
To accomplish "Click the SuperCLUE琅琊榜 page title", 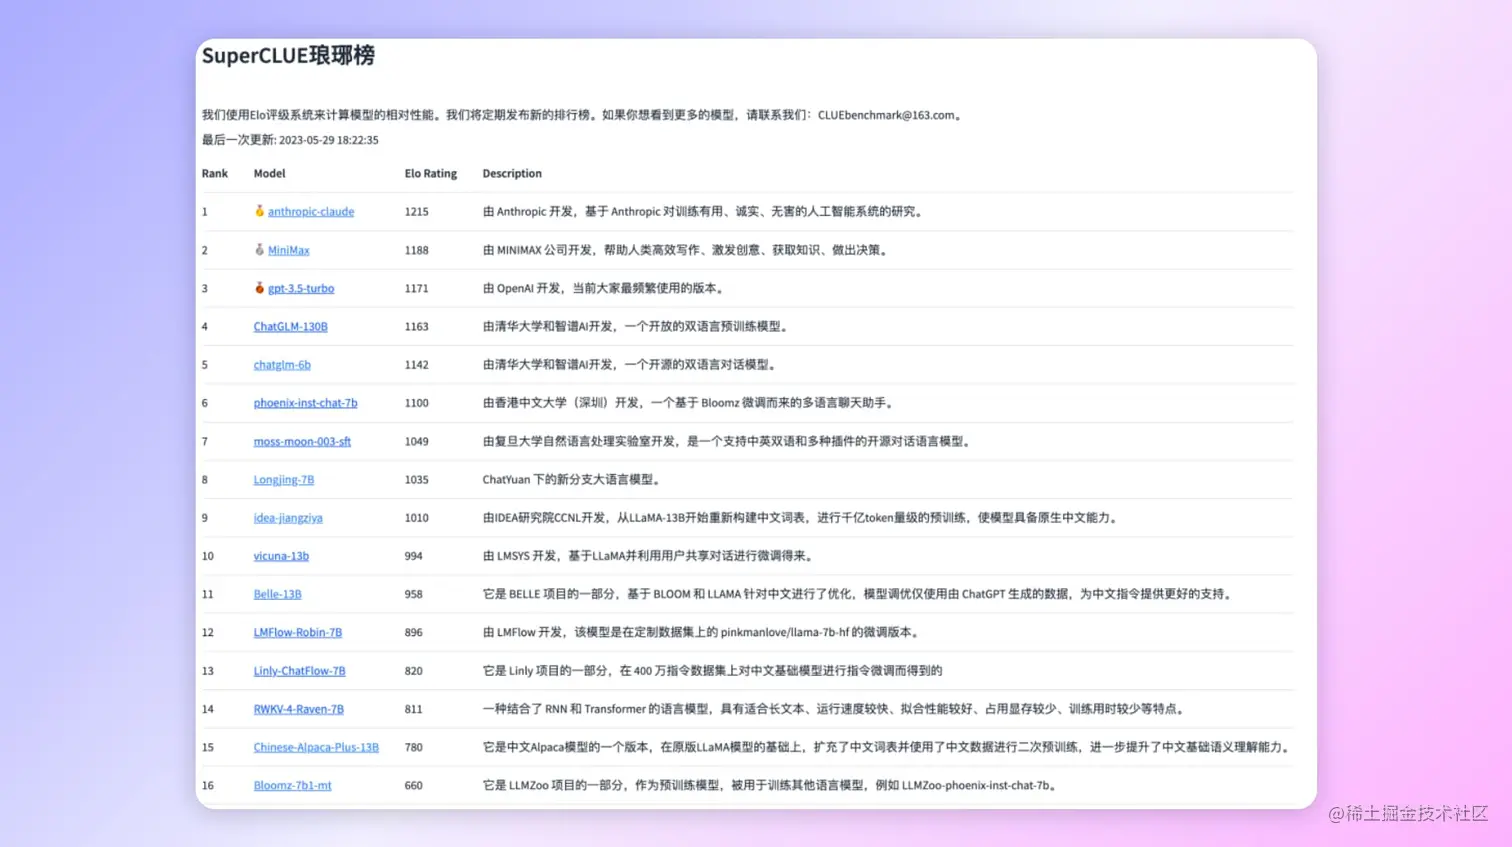I will [288, 56].
